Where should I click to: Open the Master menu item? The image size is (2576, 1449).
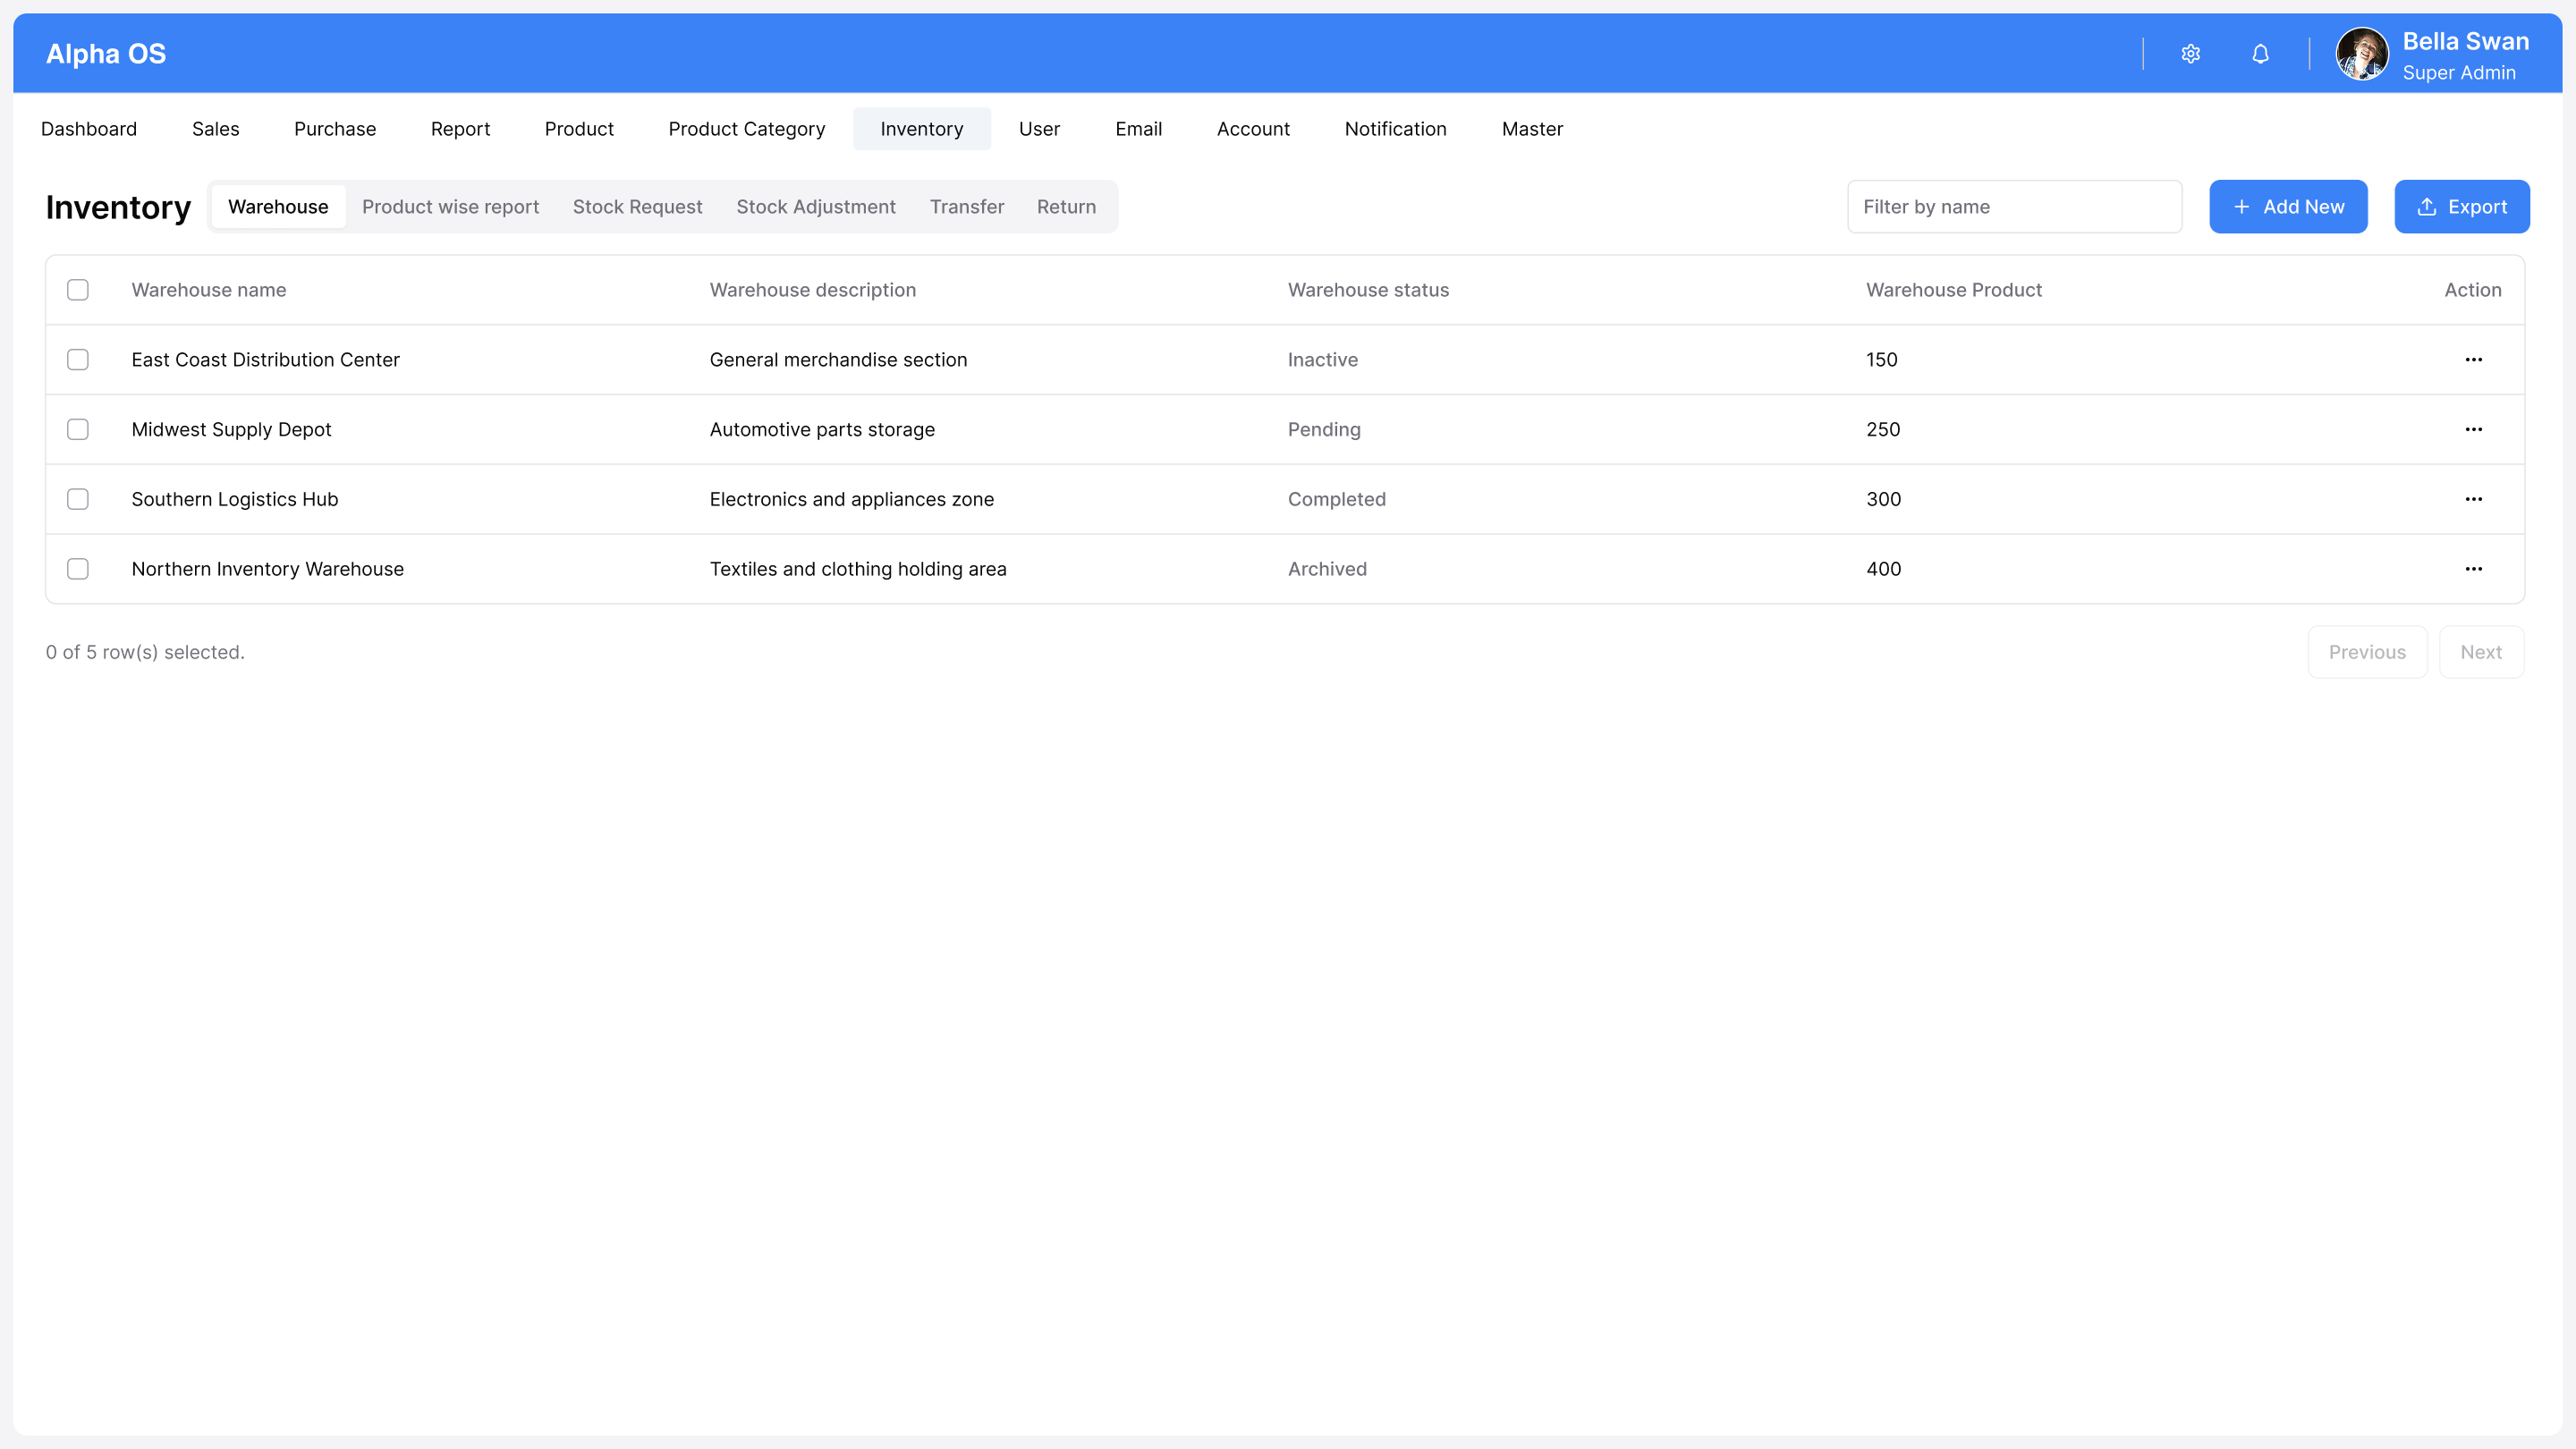[x=1531, y=129]
